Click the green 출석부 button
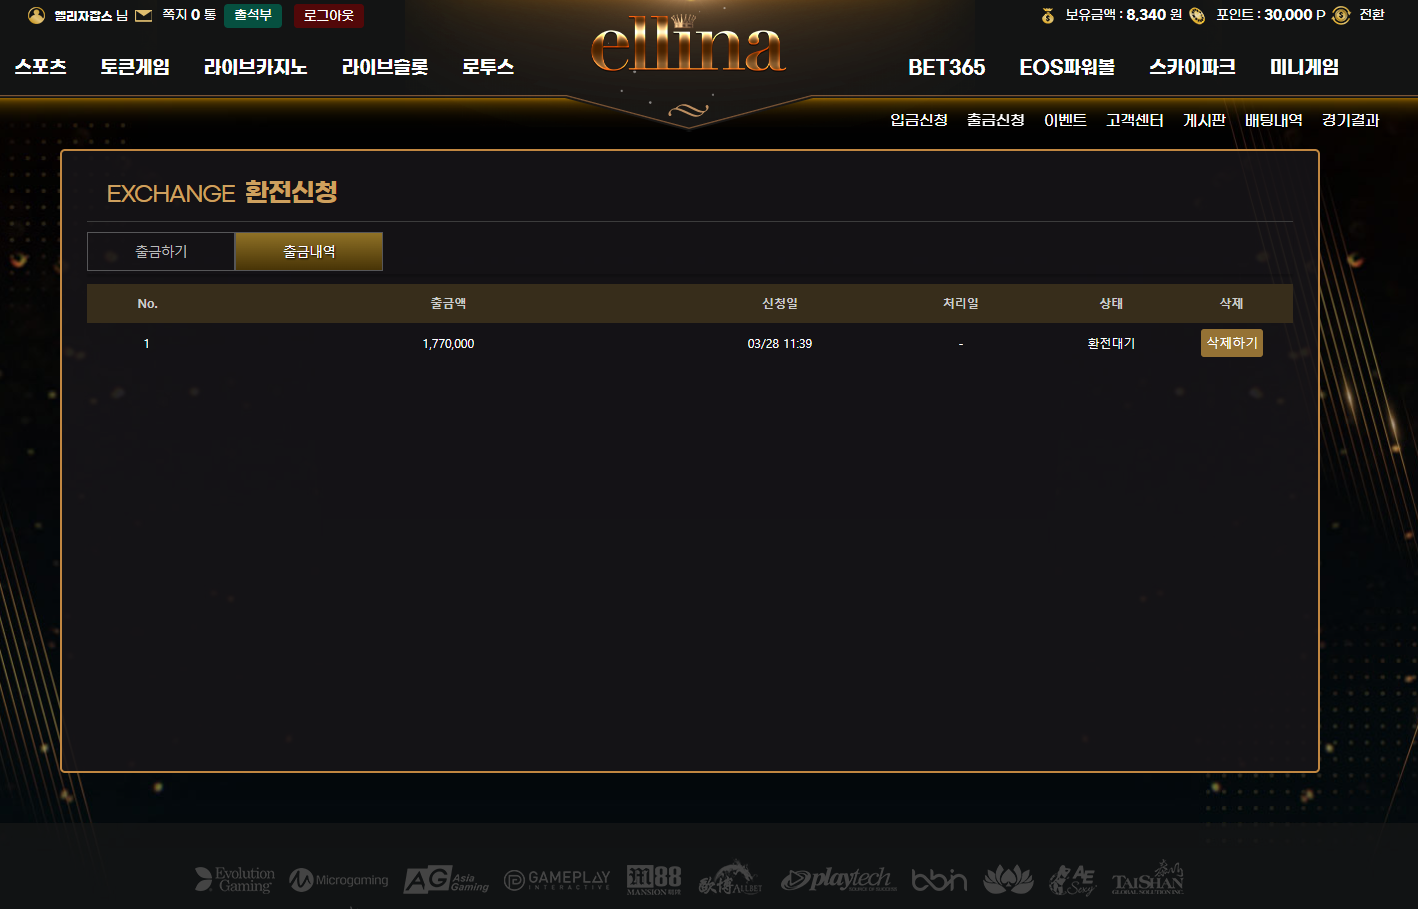 [253, 15]
